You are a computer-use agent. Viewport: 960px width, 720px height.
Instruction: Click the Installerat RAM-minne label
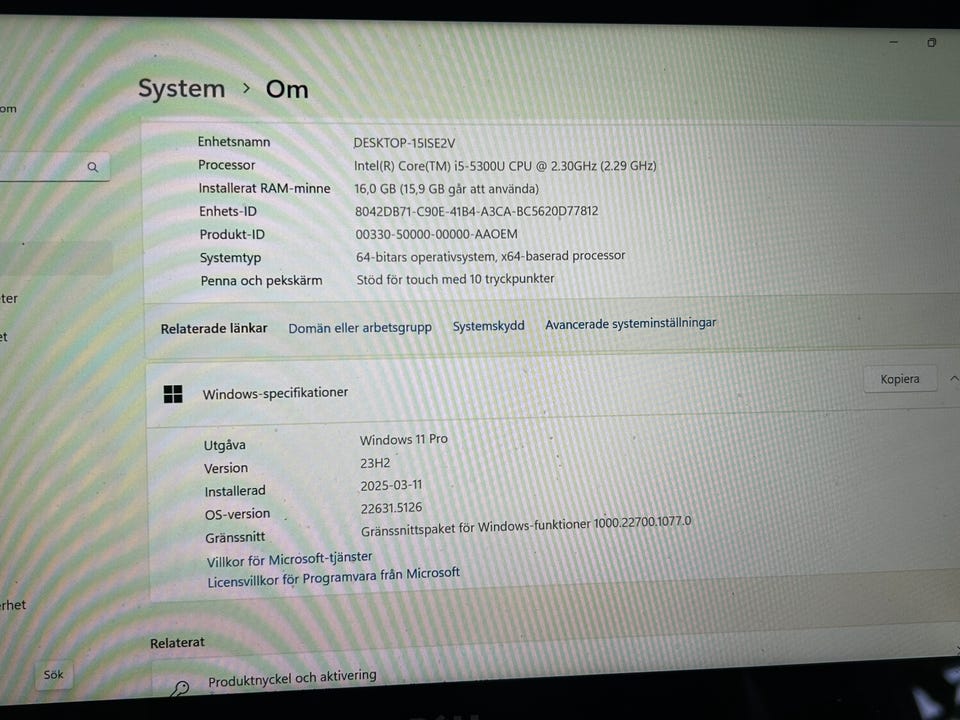click(x=264, y=189)
